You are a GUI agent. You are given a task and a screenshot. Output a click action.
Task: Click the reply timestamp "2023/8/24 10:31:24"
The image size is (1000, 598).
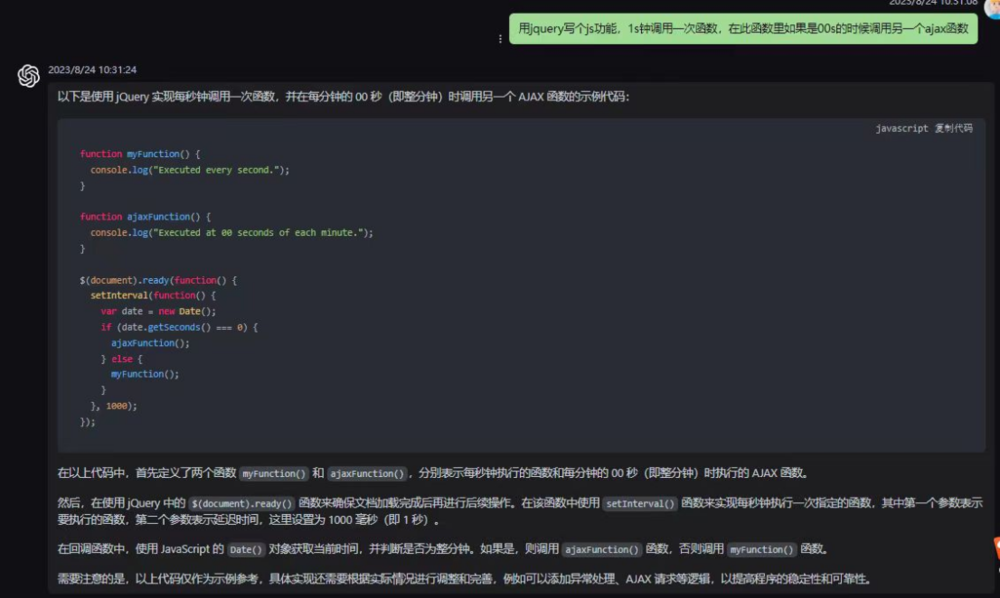[x=92, y=69]
